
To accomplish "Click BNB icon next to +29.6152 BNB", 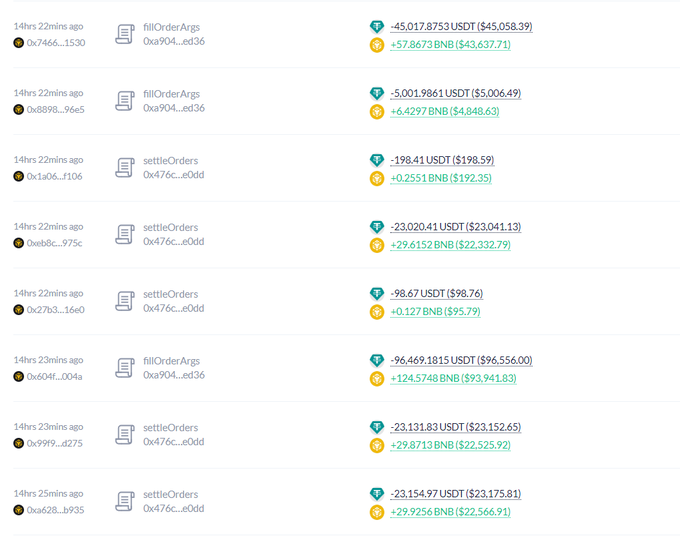I will [x=377, y=245].
